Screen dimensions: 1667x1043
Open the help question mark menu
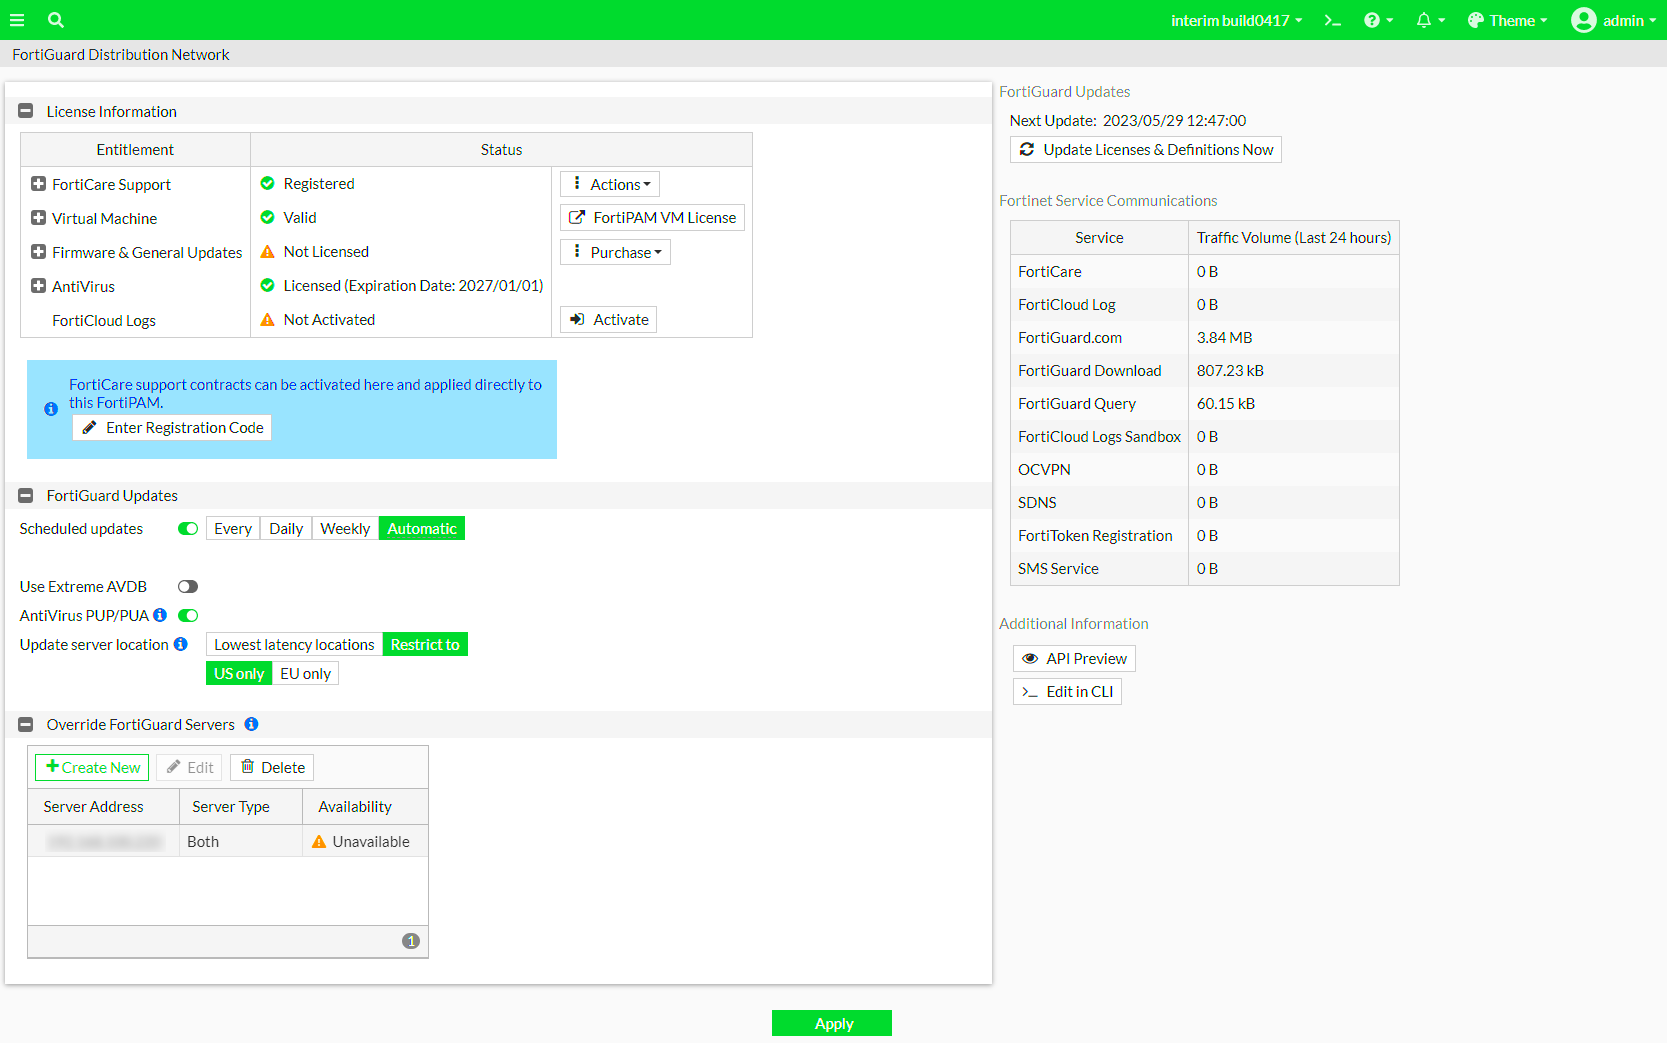tap(1378, 20)
